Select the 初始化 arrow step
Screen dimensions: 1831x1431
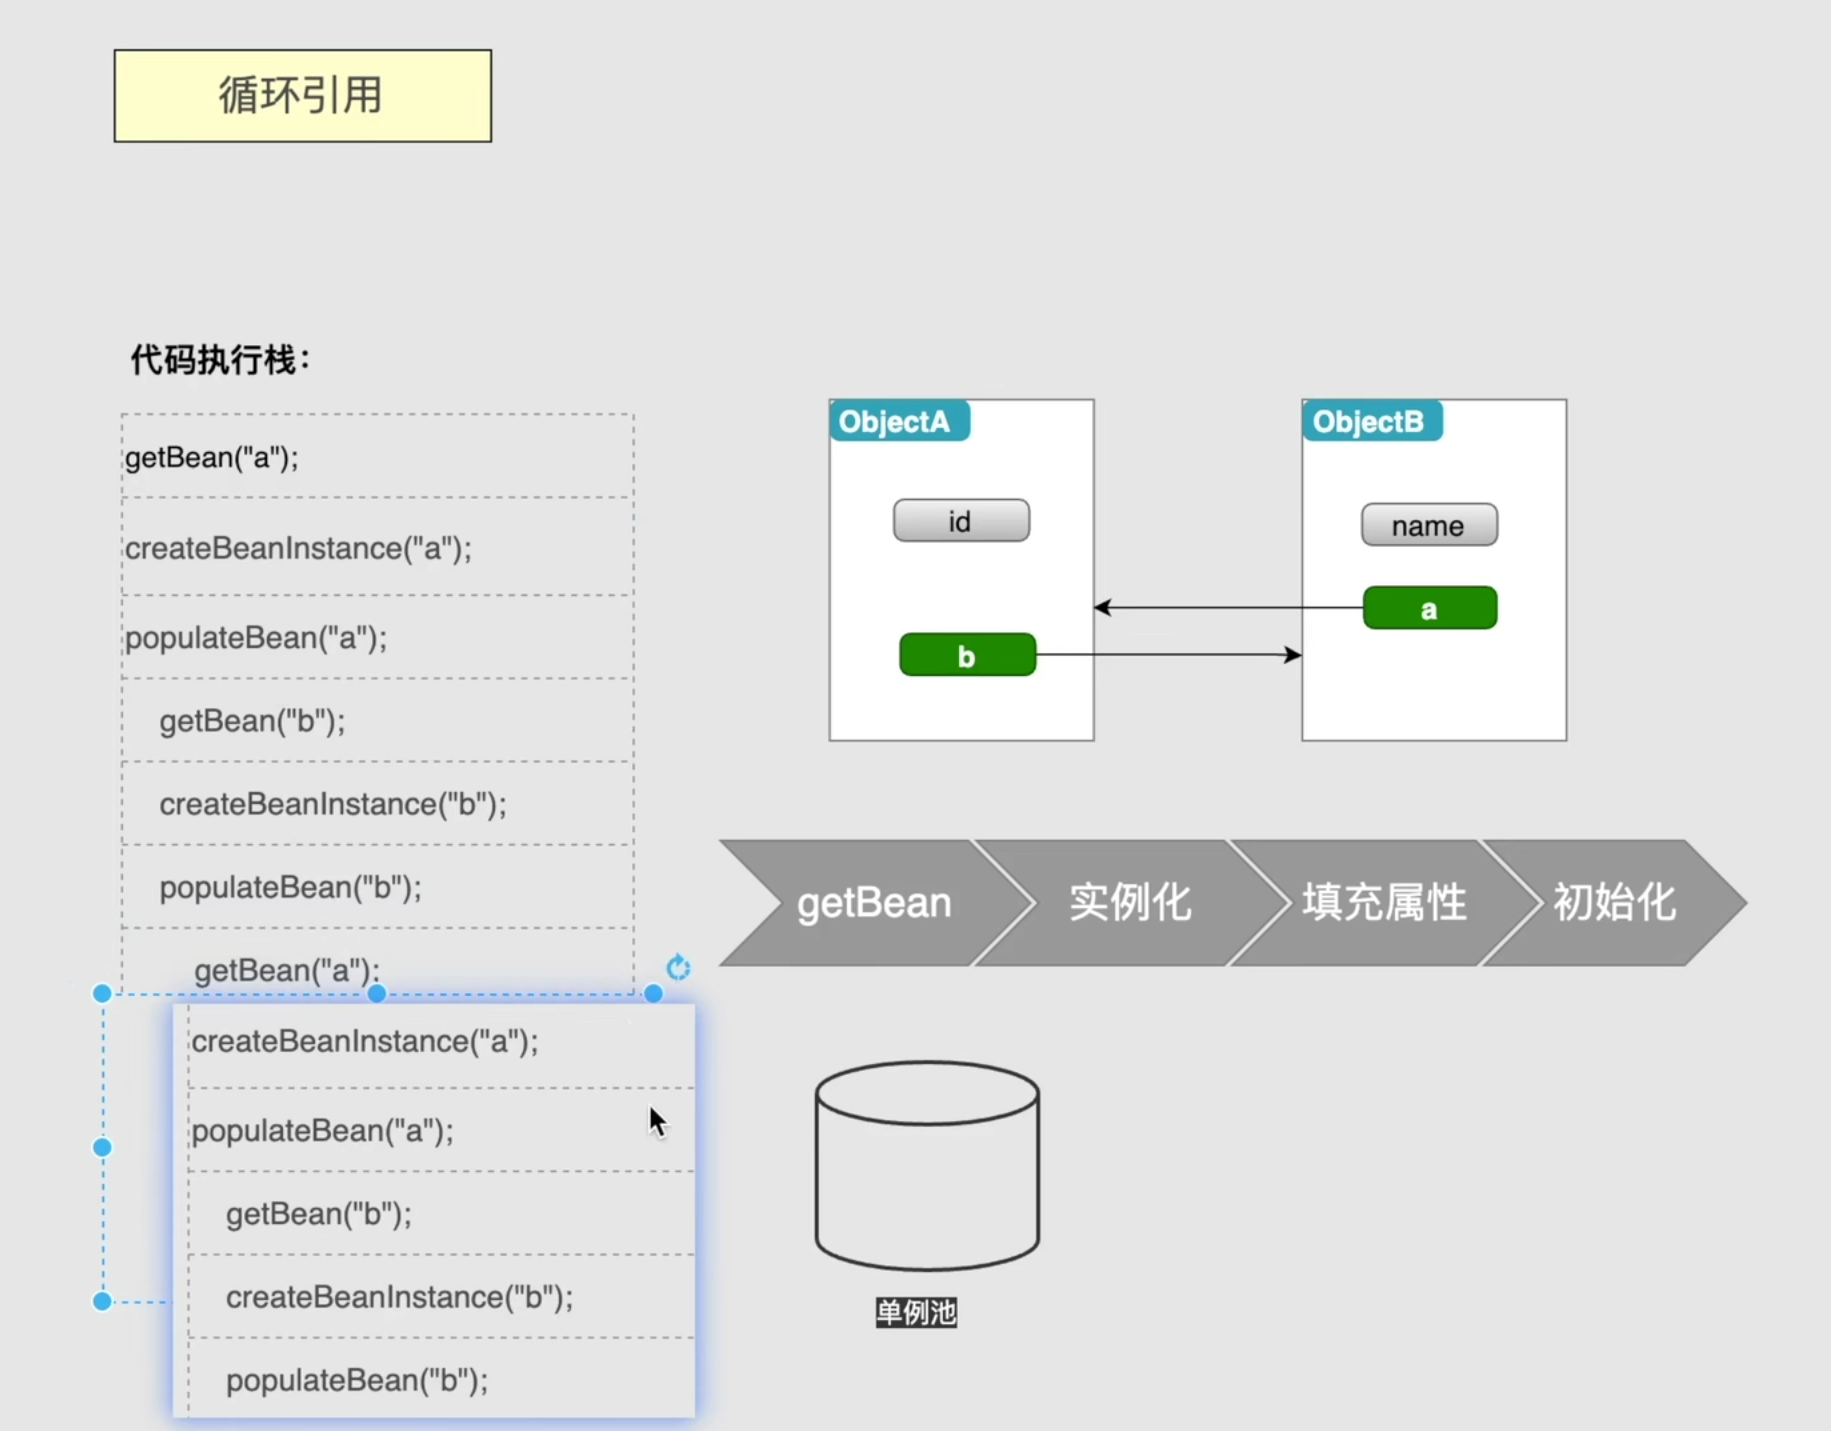[1614, 902]
